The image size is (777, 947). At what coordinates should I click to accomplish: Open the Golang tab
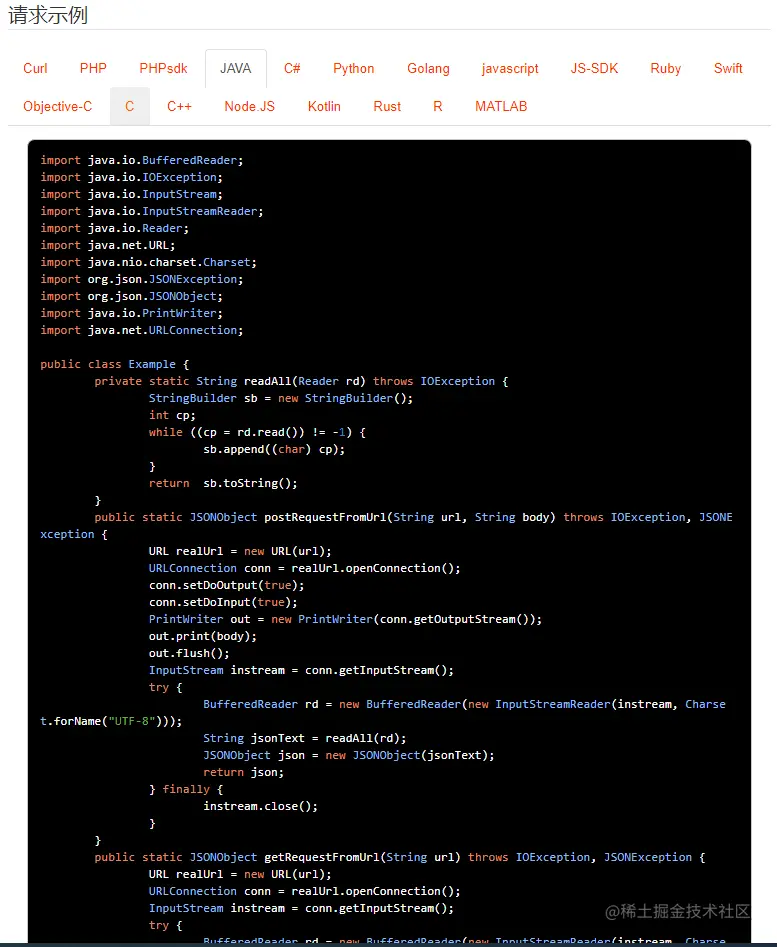(x=428, y=68)
